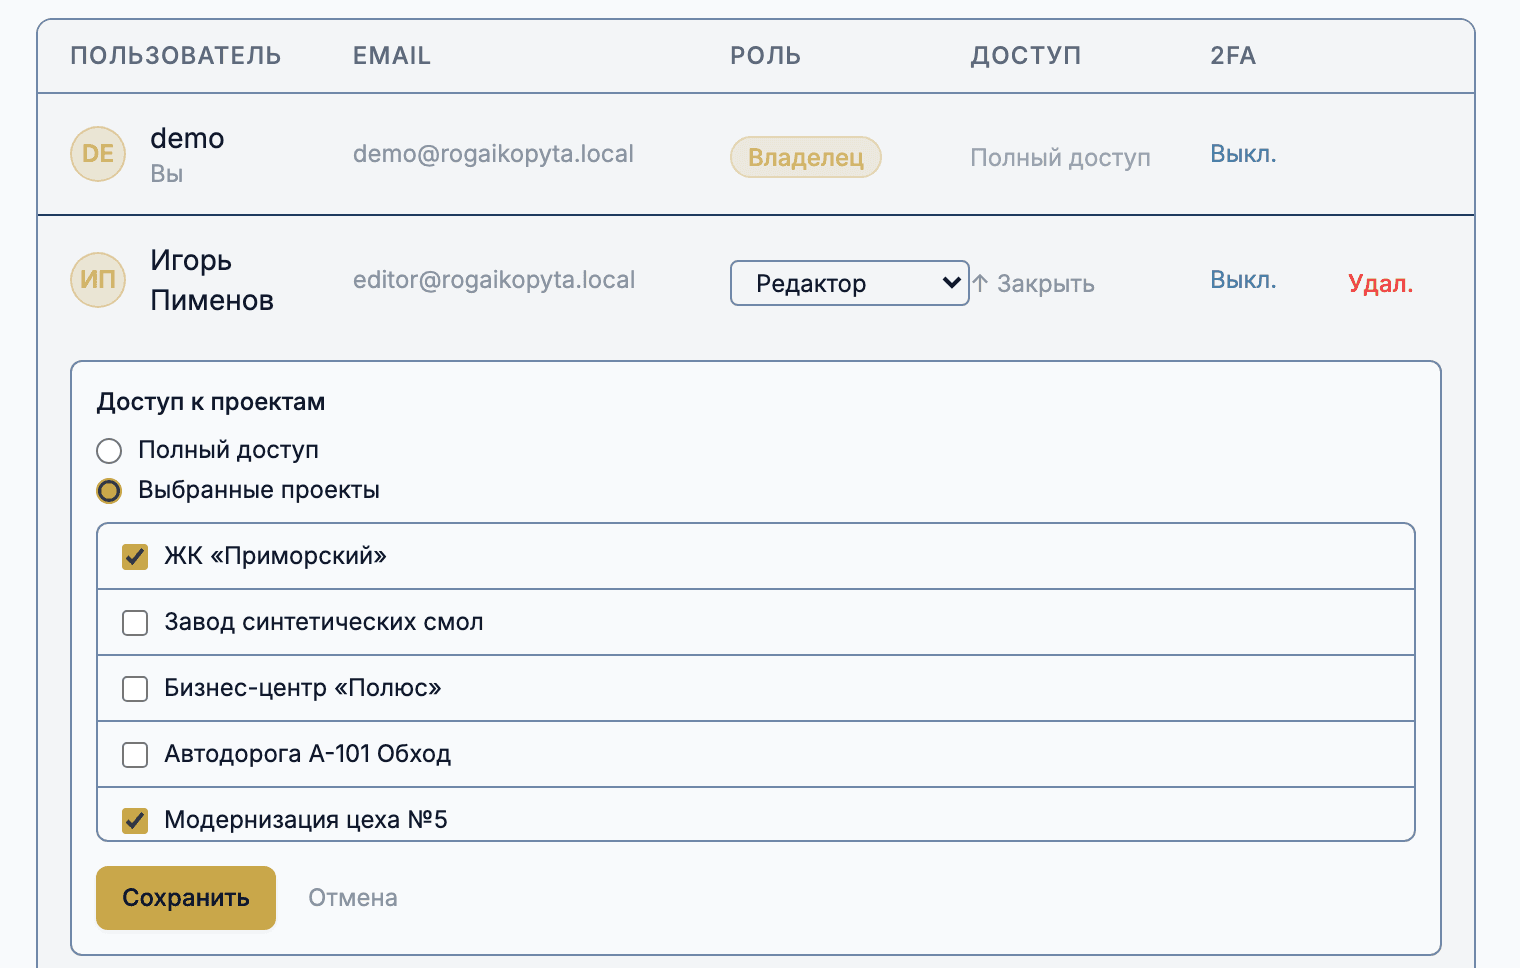Click the Роль column header
1520x968 pixels.
(766, 56)
